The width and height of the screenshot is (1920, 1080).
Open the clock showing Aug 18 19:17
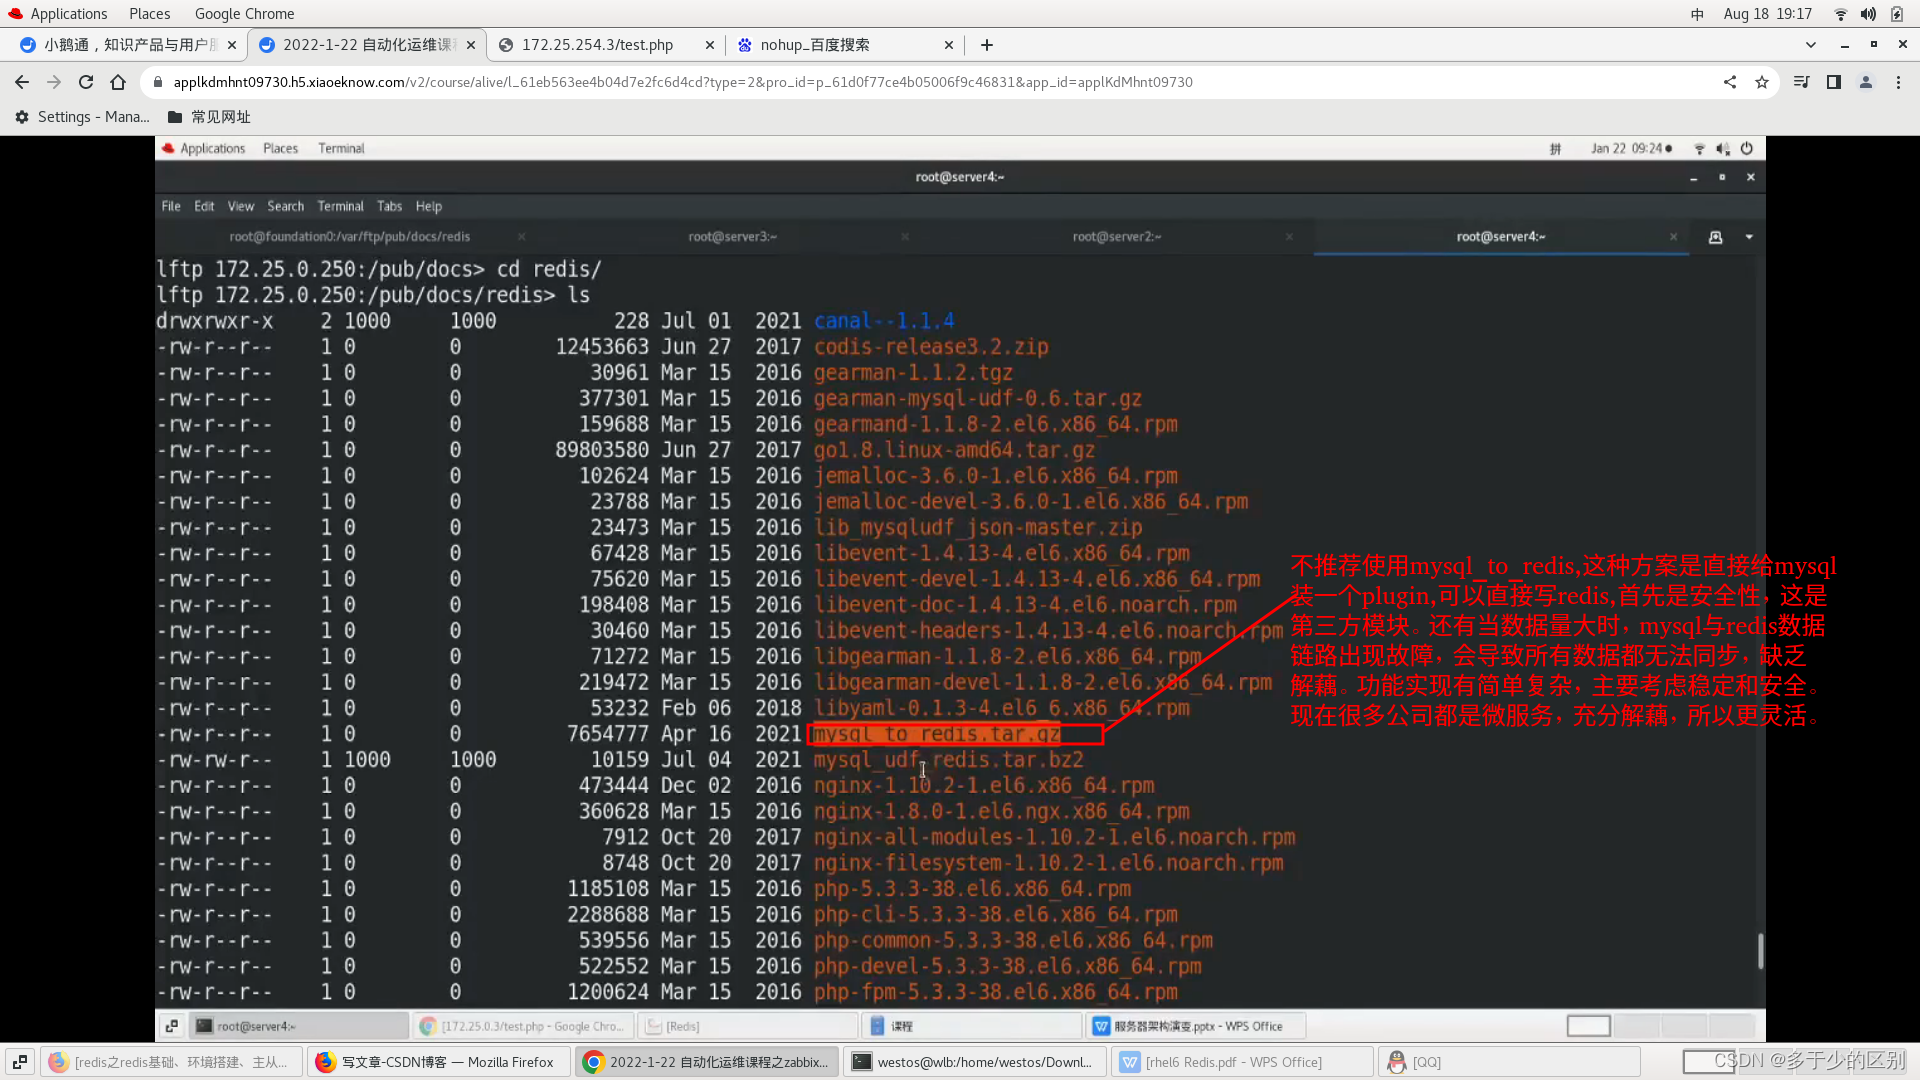point(1767,14)
